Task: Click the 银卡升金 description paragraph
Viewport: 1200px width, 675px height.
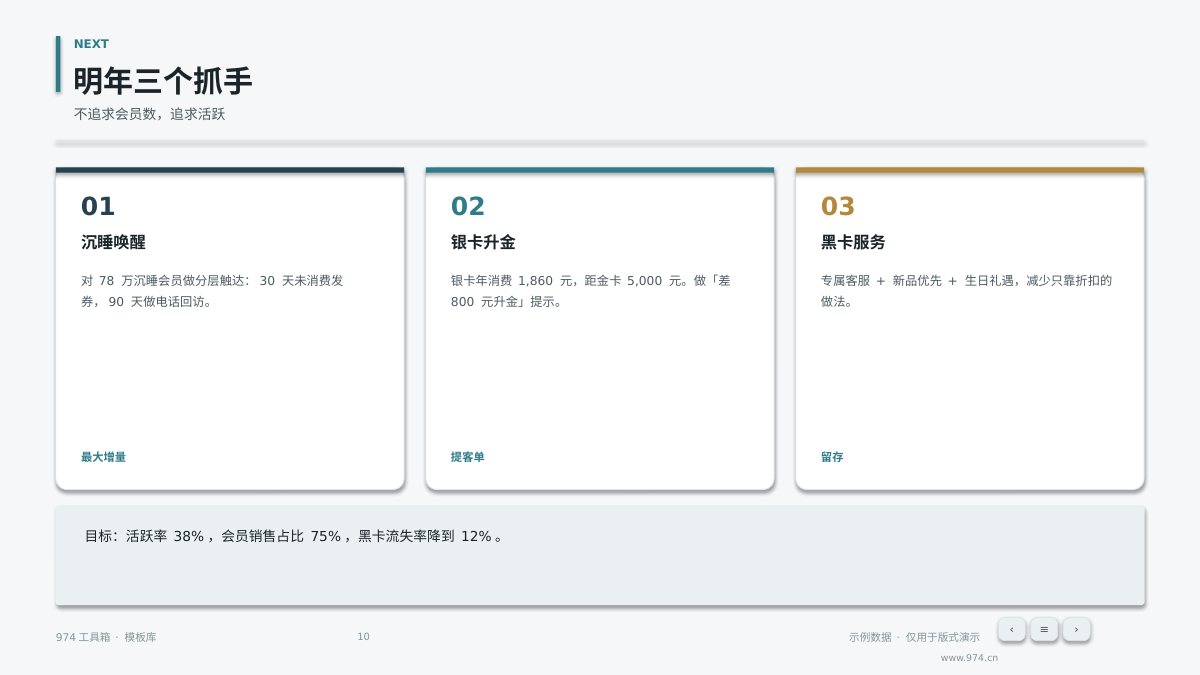Action: coord(591,291)
